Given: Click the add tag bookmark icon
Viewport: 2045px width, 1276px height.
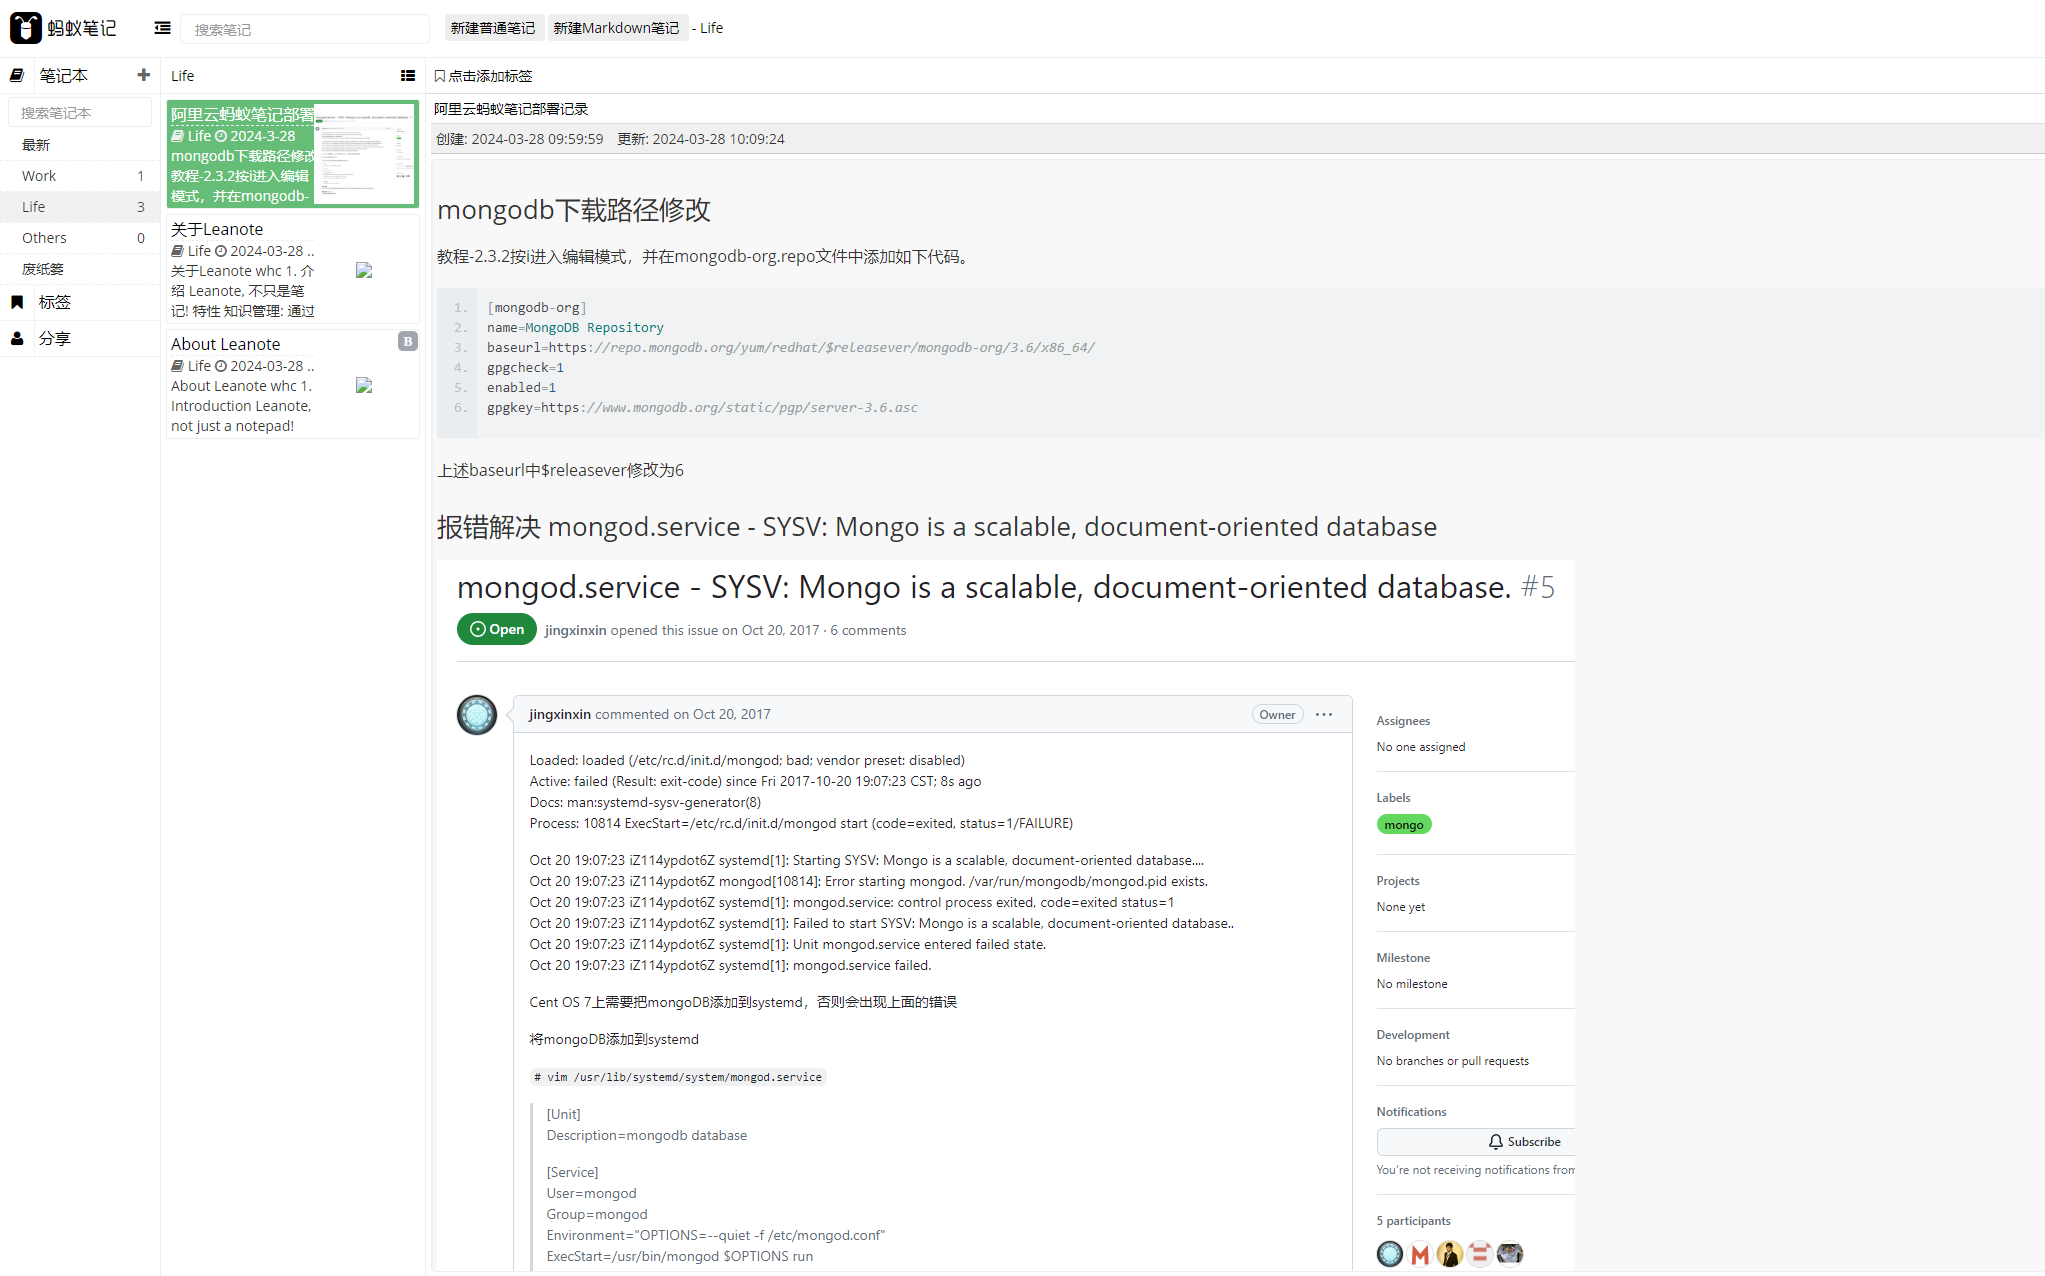Looking at the screenshot, I should (440, 76).
